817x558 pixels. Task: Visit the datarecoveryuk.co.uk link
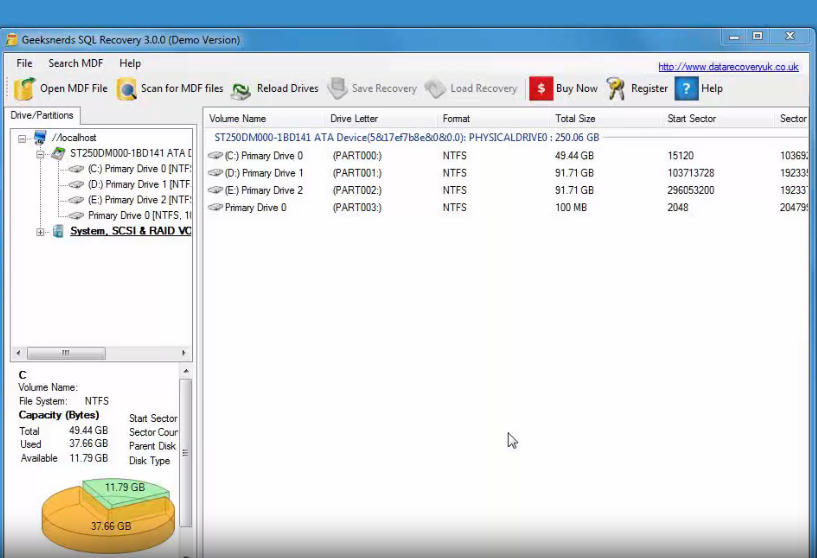point(727,67)
